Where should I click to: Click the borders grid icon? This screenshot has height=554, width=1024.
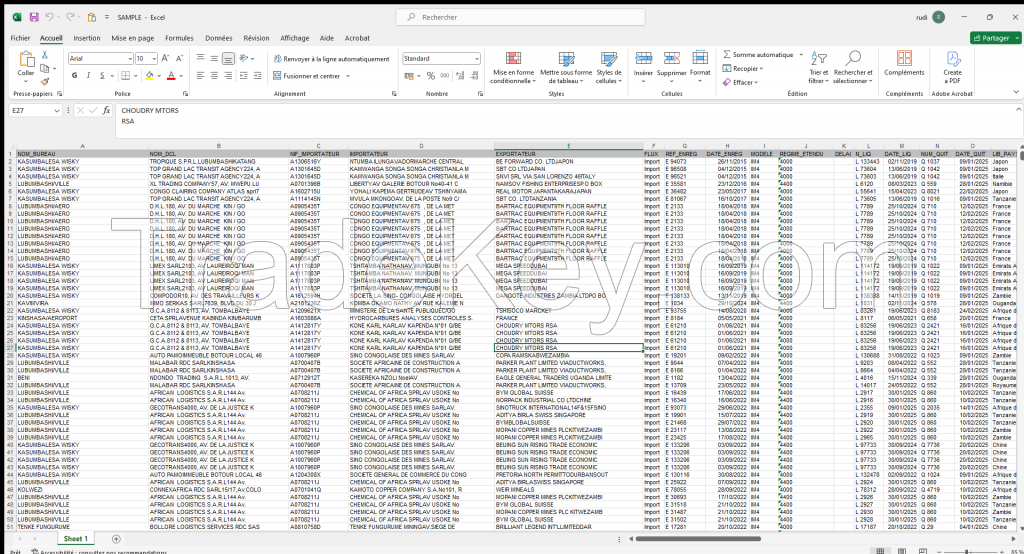(x=126, y=76)
